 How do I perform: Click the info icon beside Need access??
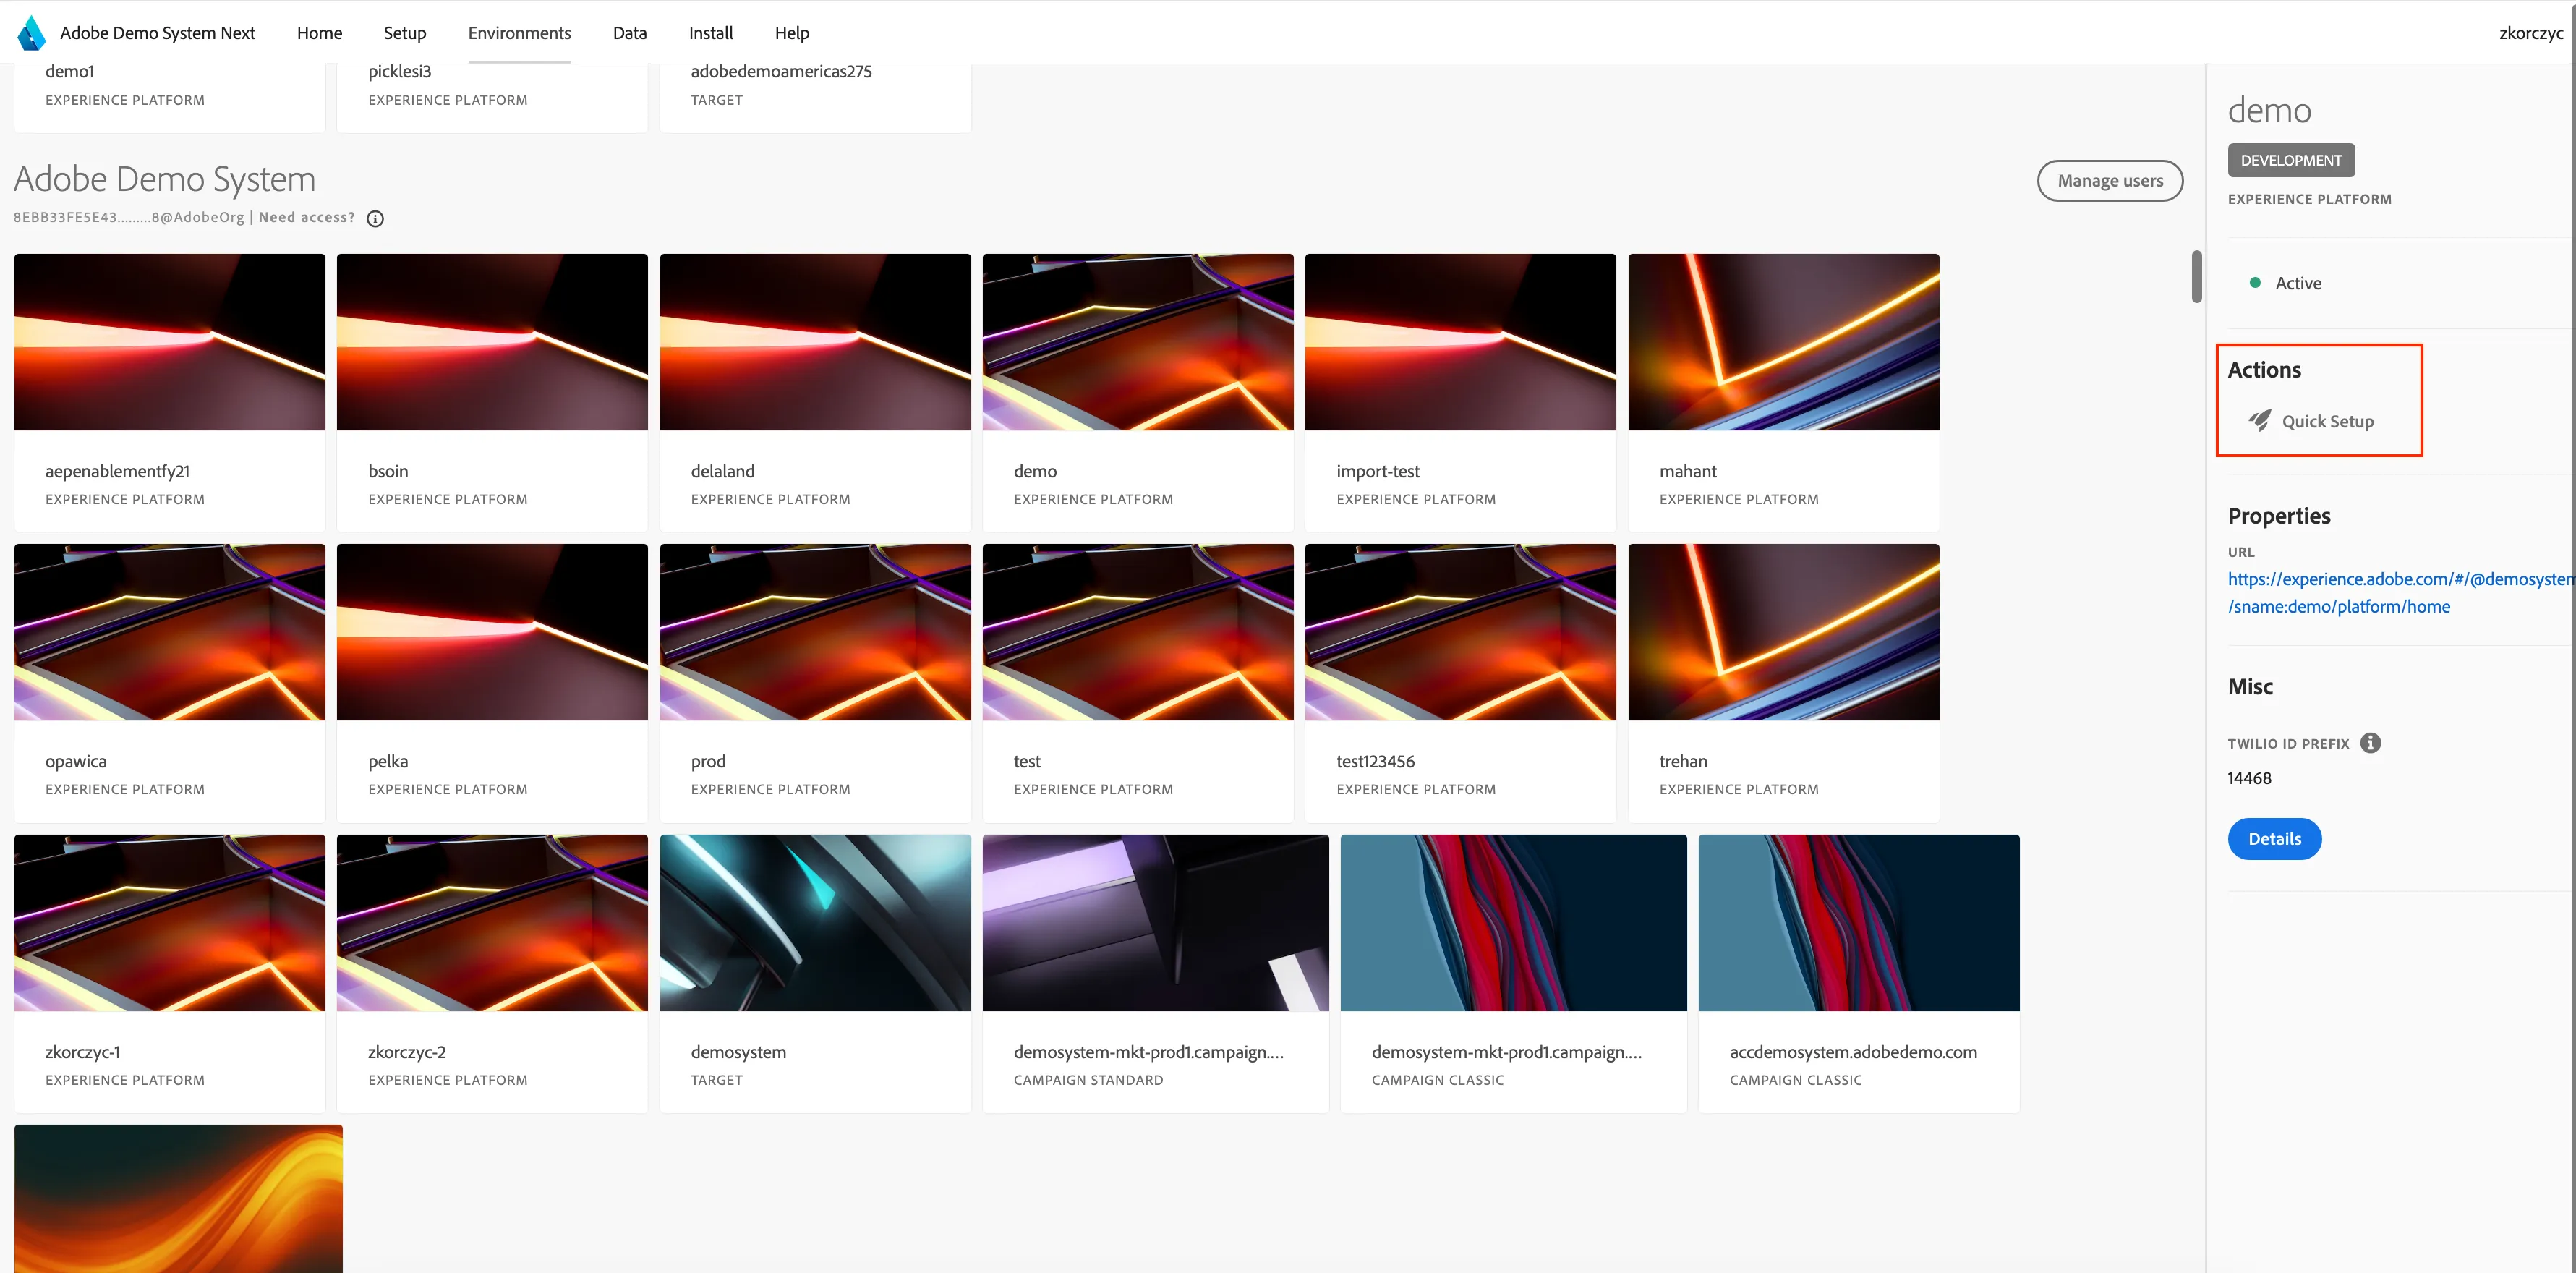(375, 219)
